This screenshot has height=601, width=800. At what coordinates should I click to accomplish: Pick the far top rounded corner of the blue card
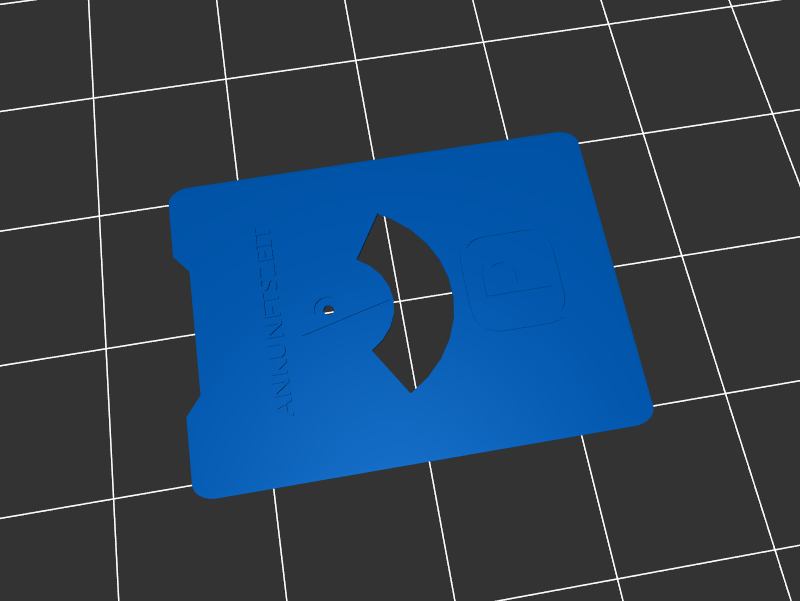tap(566, 140)
